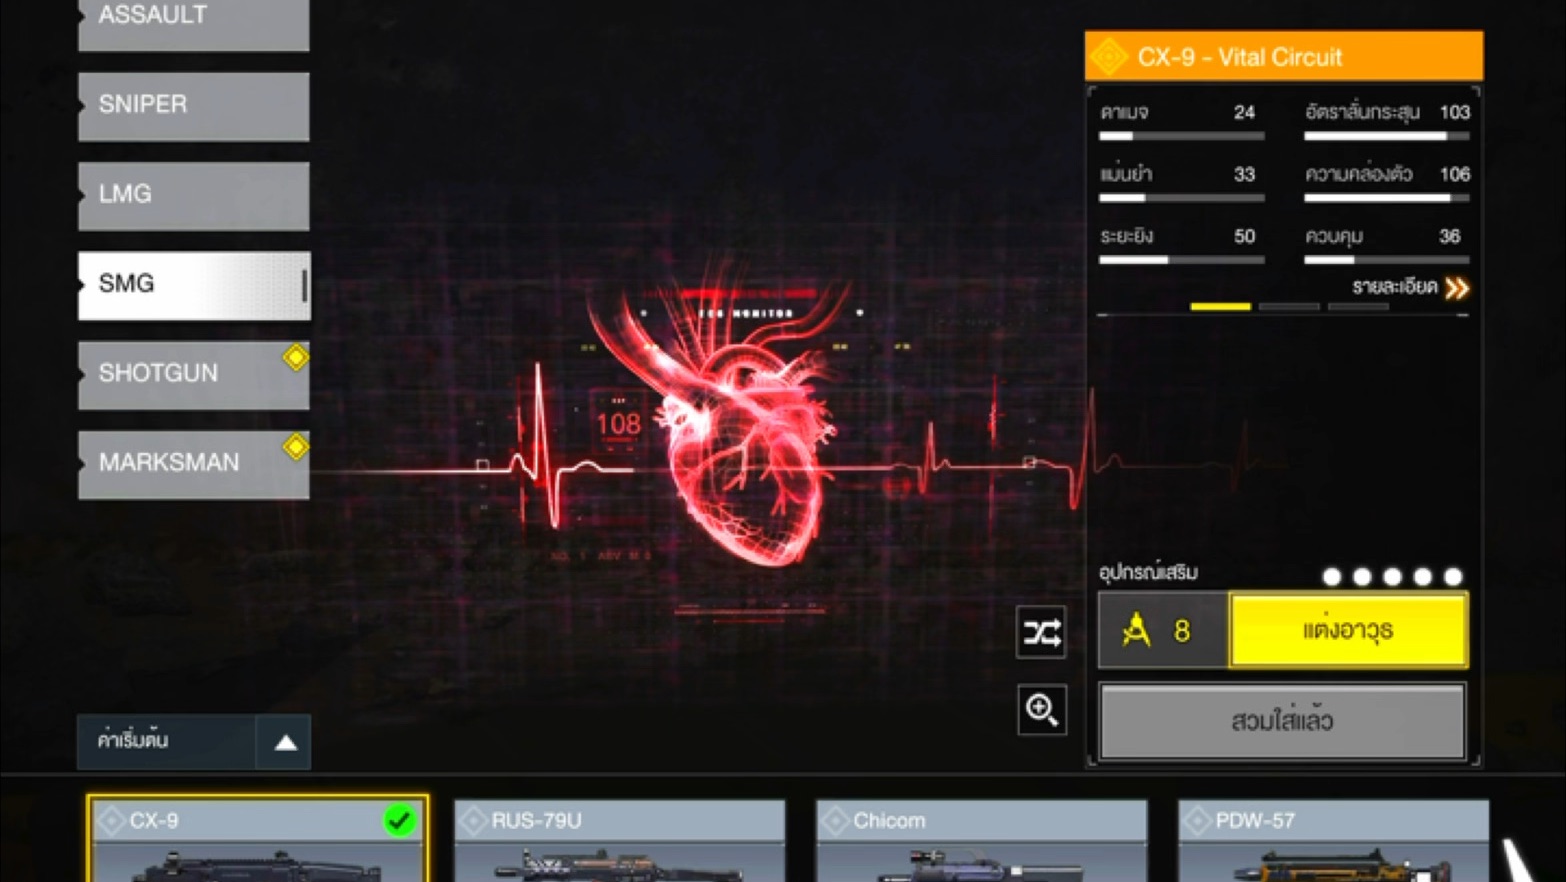The image size is (1566, 882).
Task: Click the yellow diamond badge on MARKSMAN
Action: [x=295, y=446]
